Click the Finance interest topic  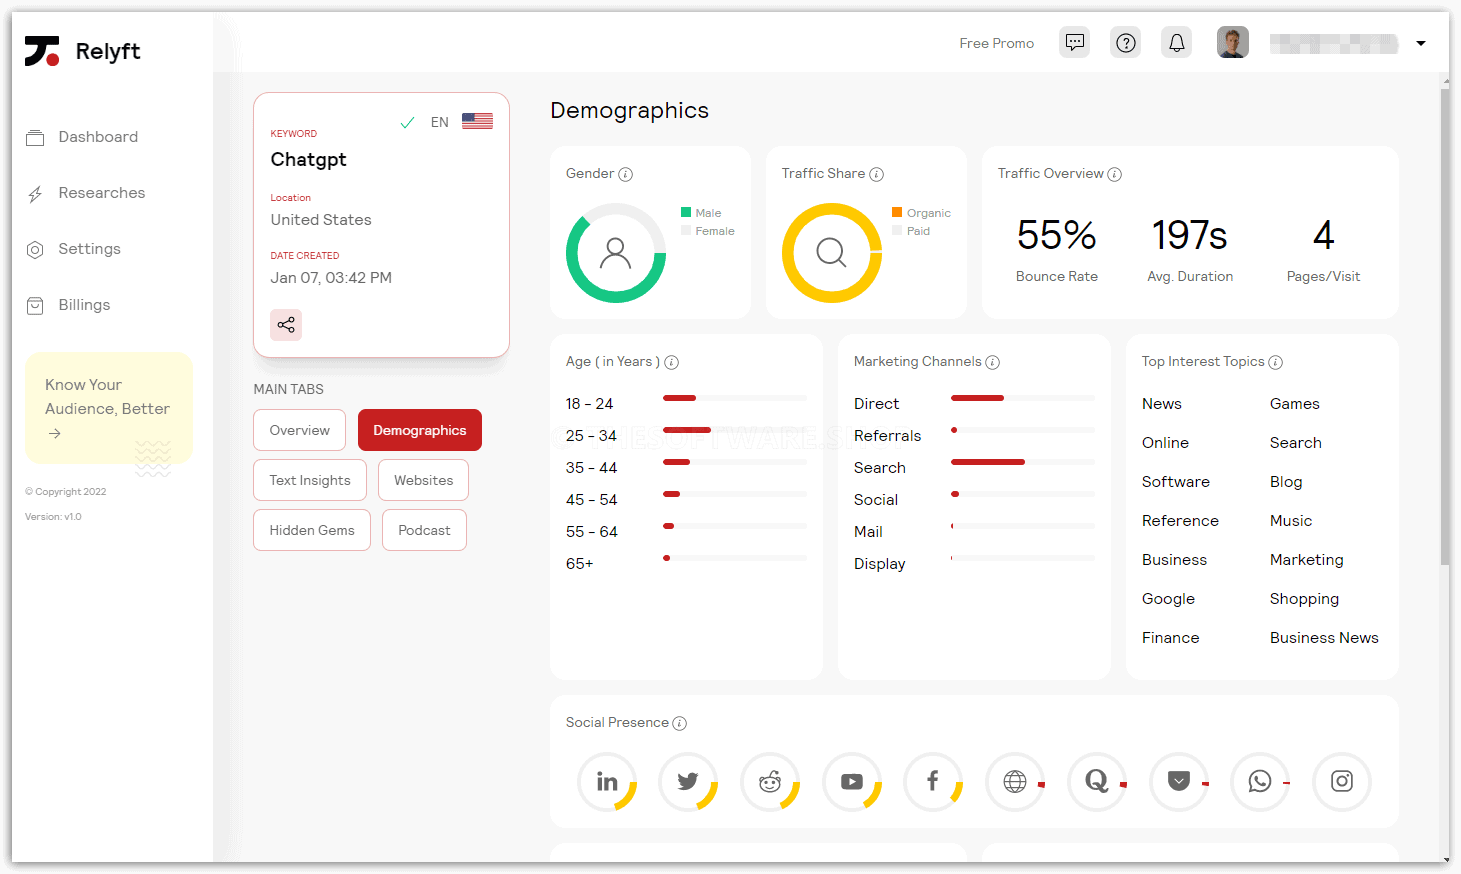tap(1171, 638)
